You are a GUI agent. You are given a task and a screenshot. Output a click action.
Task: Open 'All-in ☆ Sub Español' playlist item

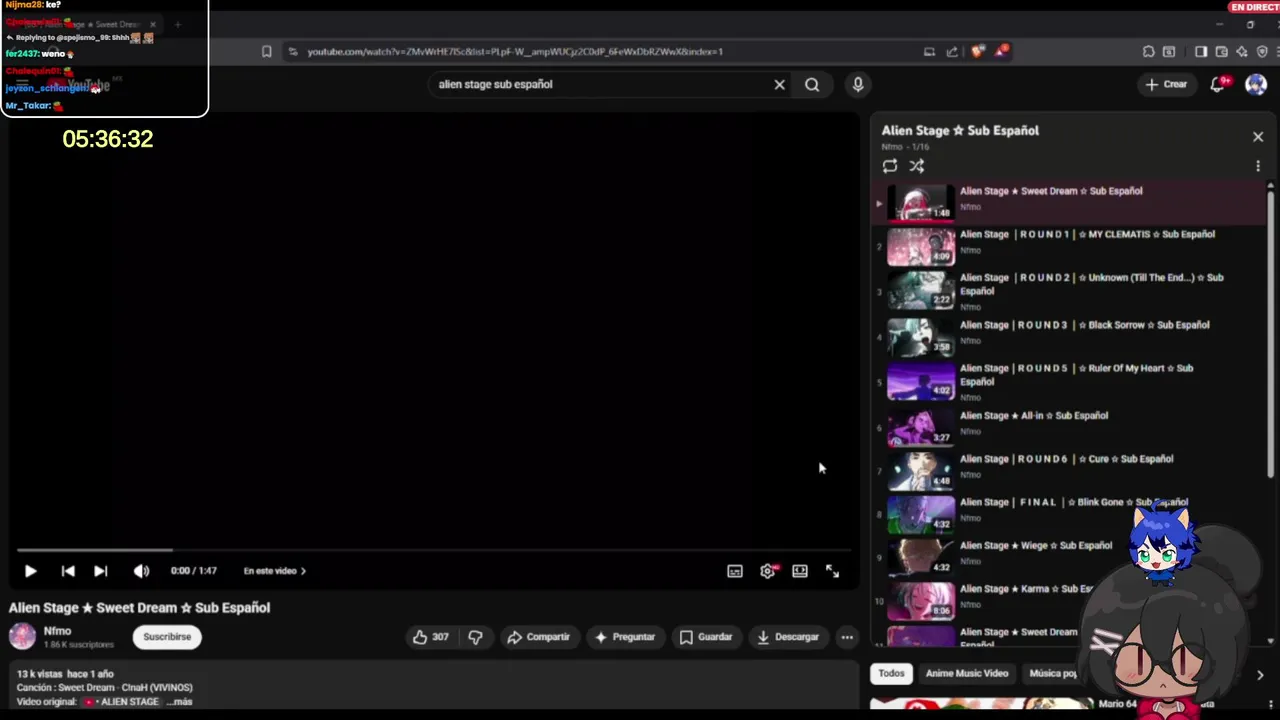[x=1070, y=428]
